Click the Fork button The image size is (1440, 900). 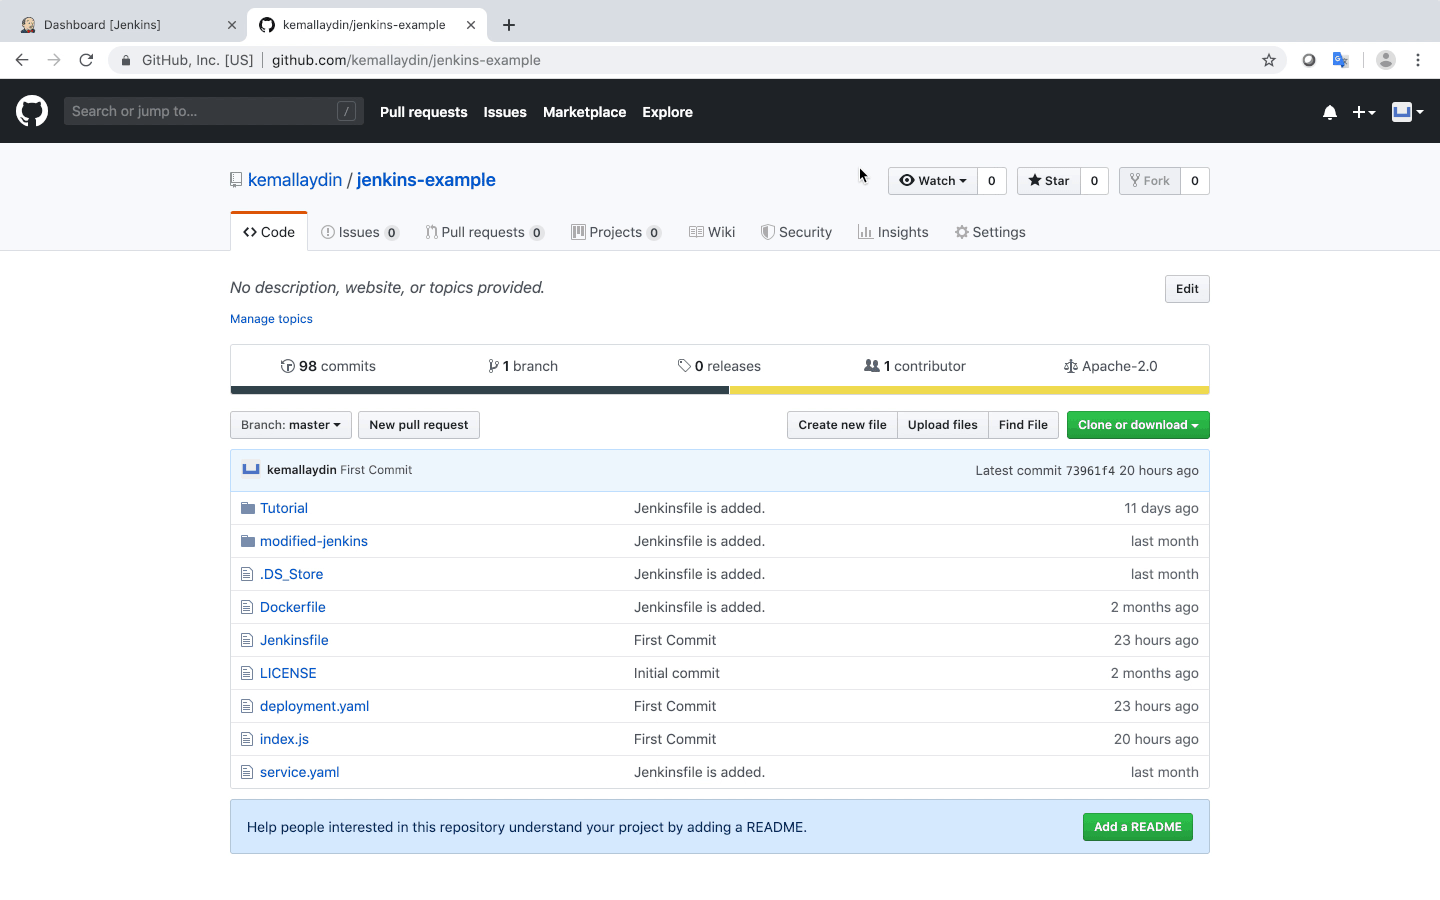[1150, 181]
